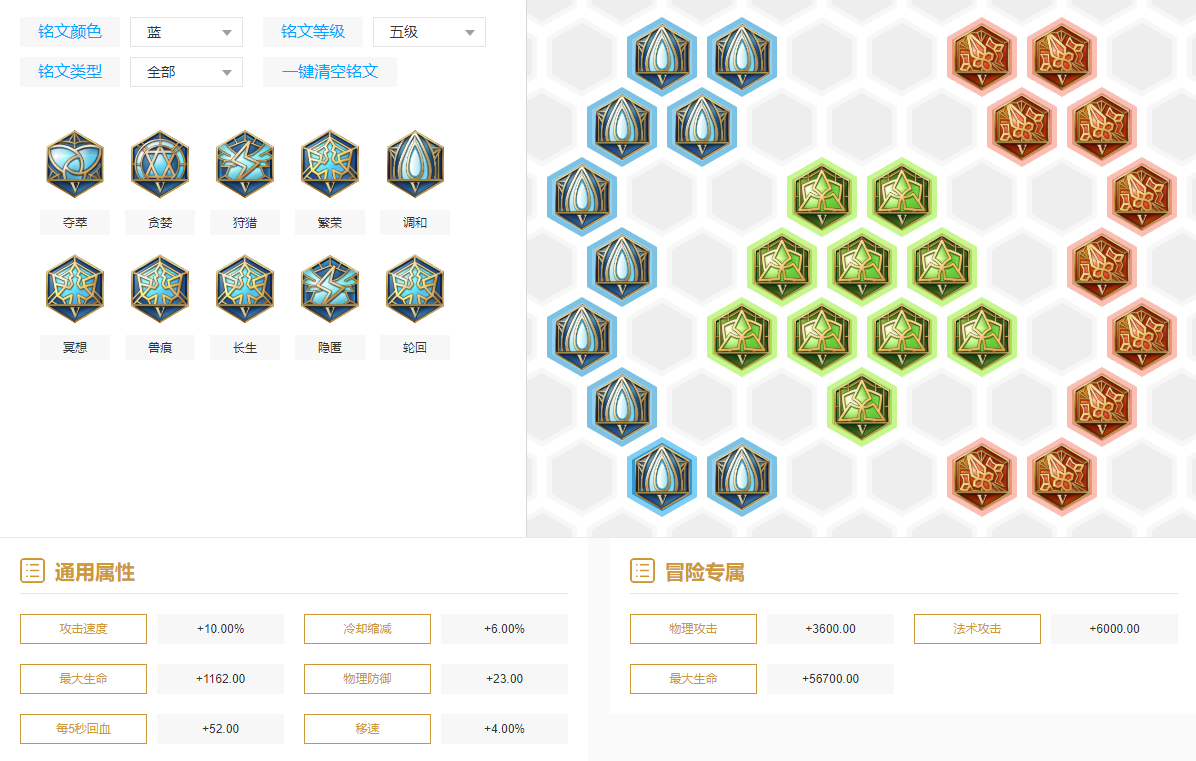This screenshot has width=1196, height=761.
Task: Open the 铭文类型 dropdown showing 全部
Action: pos(186,72)
